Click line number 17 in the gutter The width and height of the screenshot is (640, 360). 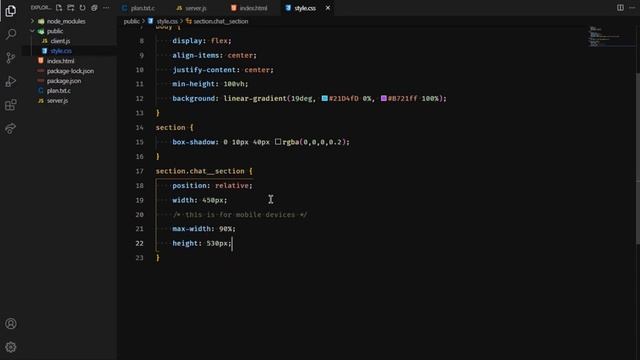tap(140, 171)
